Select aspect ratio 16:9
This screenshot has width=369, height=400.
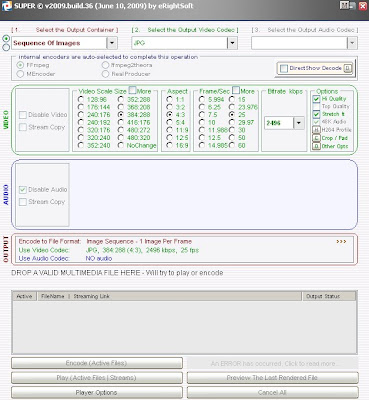(169, 145)
